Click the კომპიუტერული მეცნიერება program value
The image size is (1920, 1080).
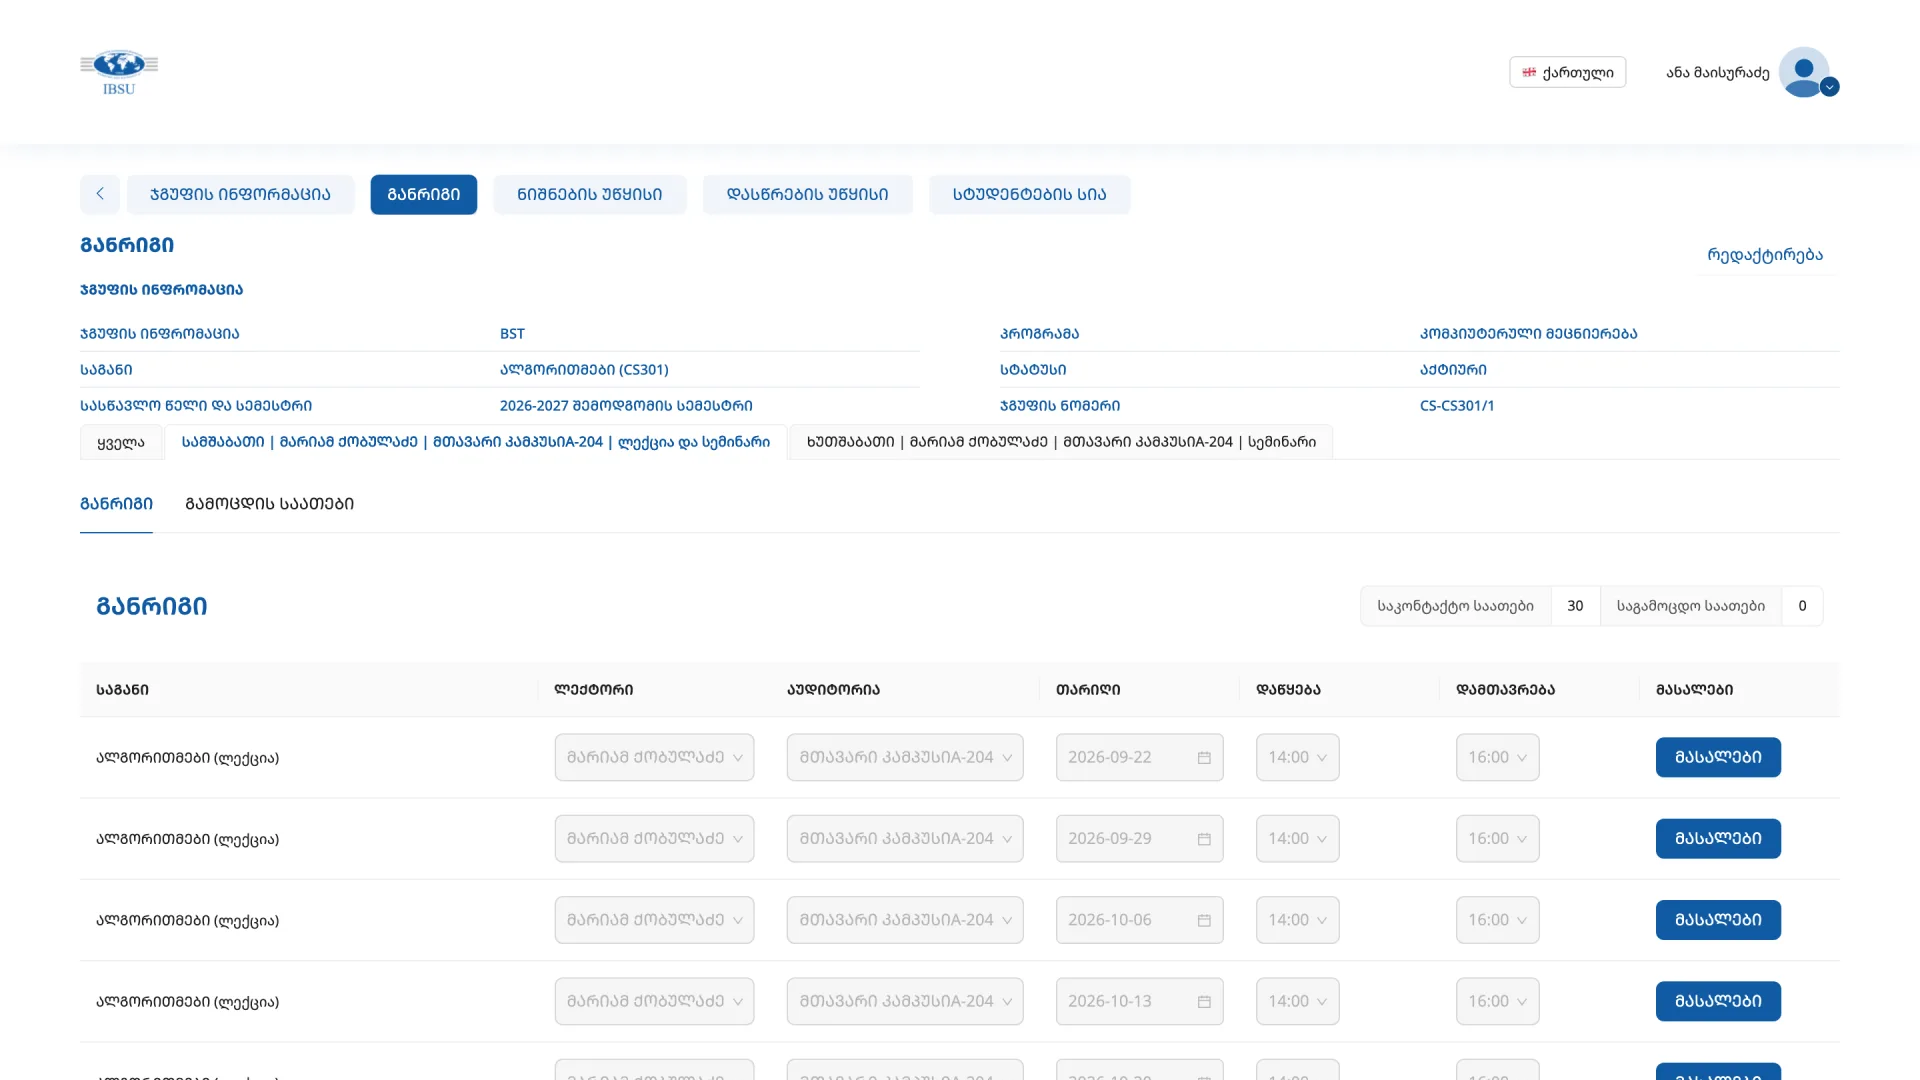1528,333
